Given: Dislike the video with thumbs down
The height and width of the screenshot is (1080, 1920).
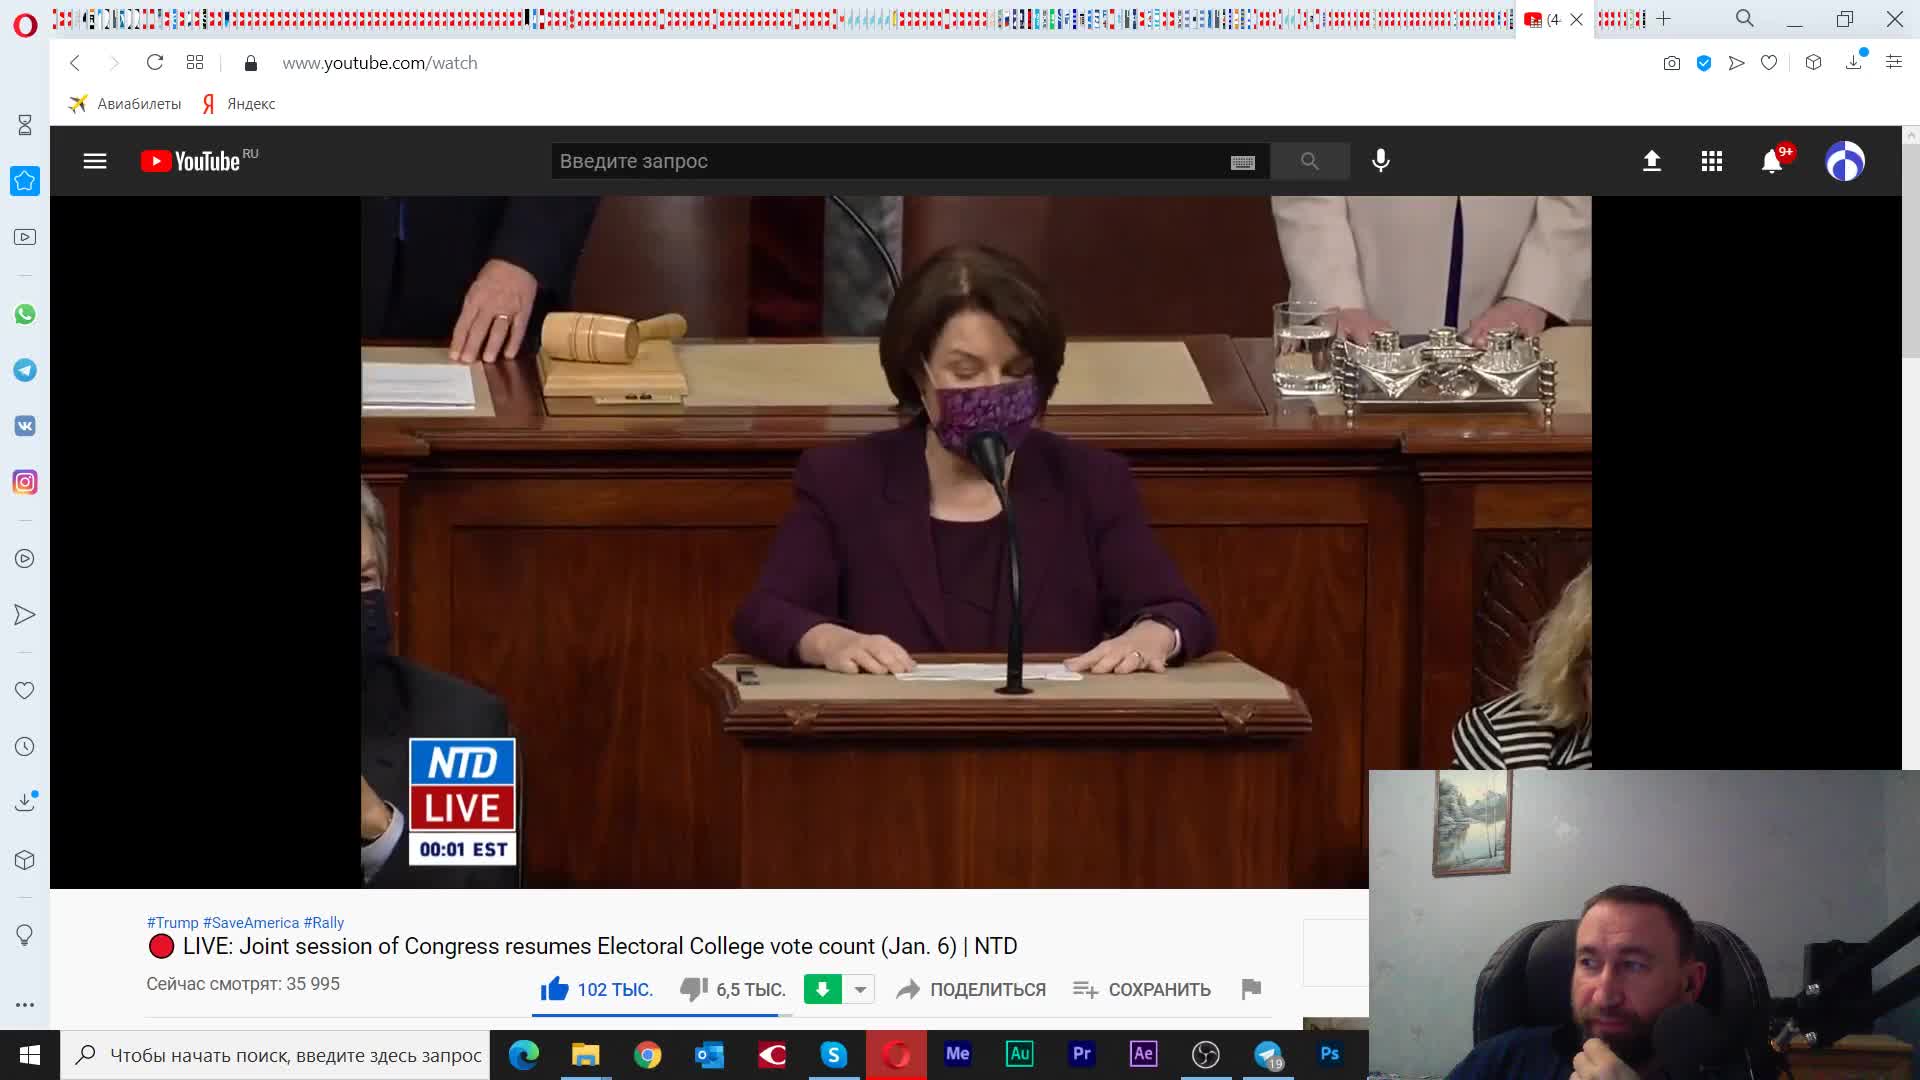Looking at the screenshot, I should (694, 989).
